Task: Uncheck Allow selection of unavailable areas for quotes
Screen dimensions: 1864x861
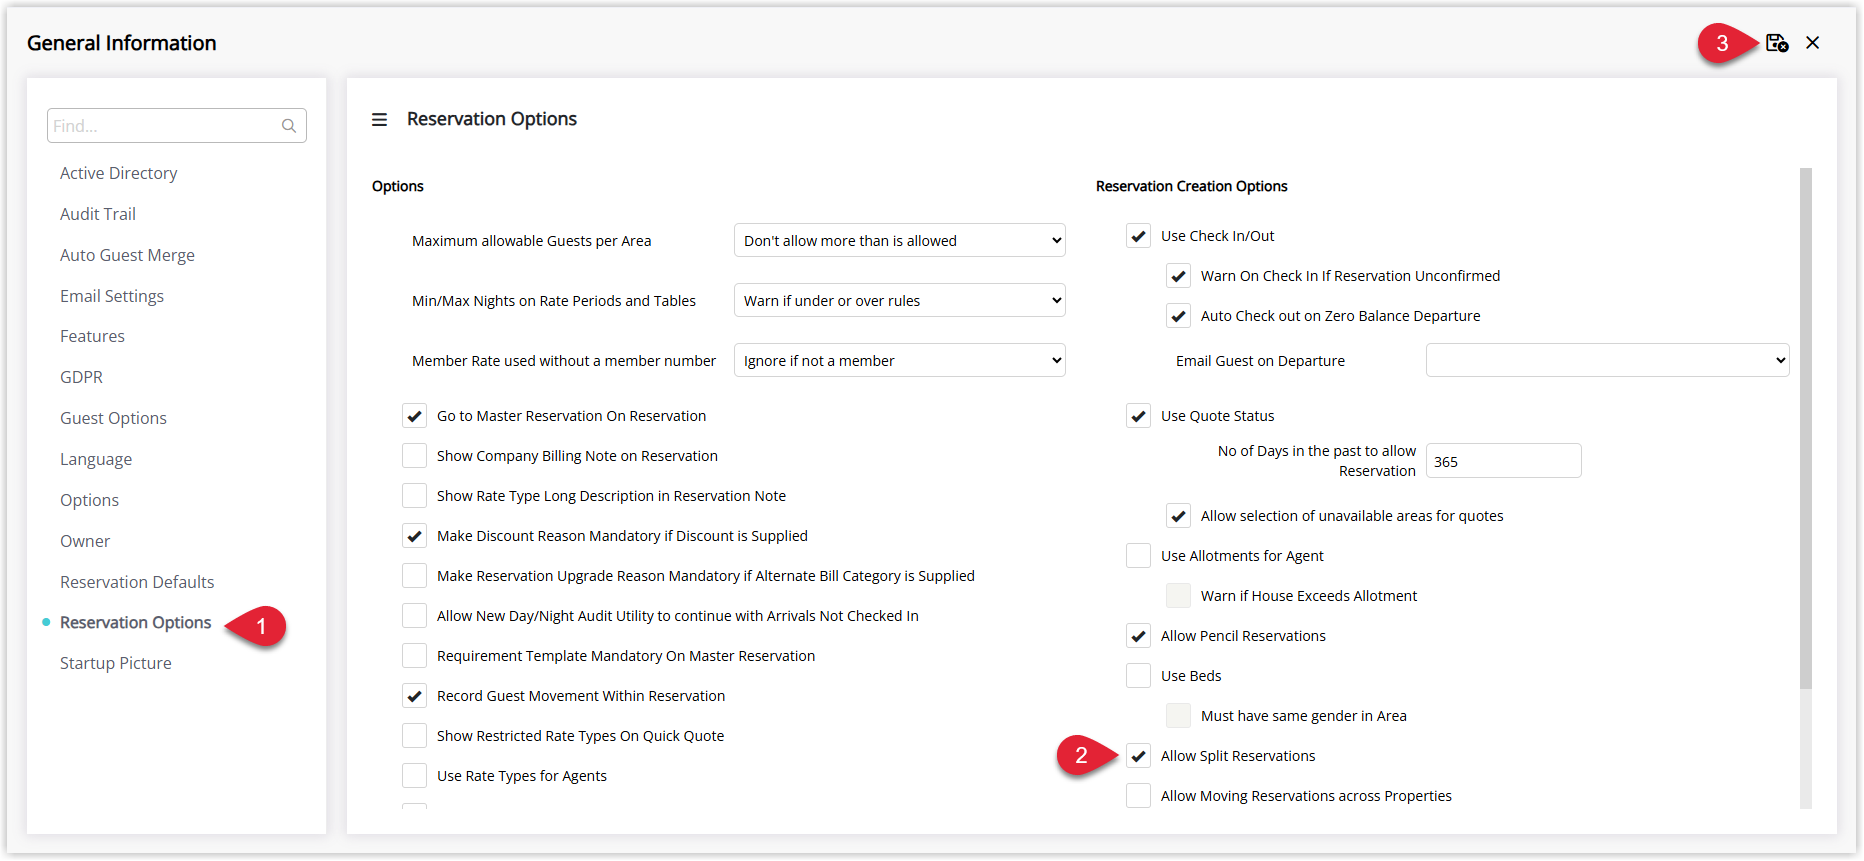Action: 1179,516
